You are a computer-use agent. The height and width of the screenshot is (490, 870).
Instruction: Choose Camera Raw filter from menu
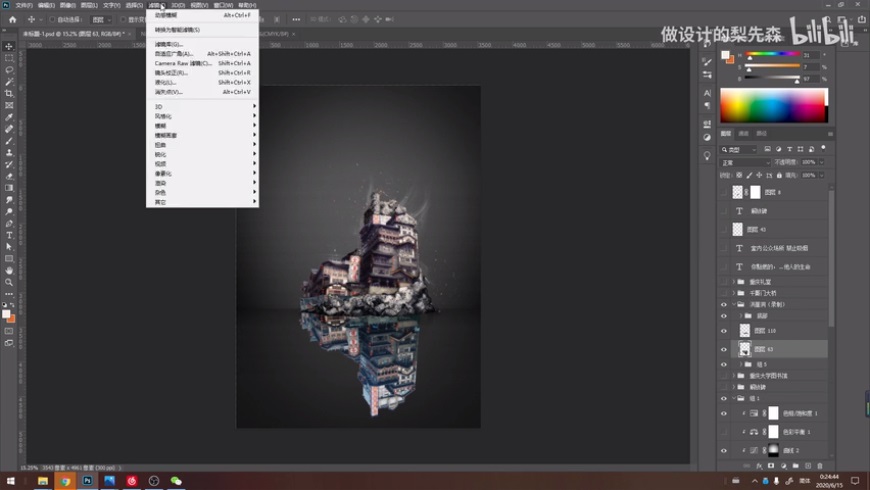(x=182, y=63)
